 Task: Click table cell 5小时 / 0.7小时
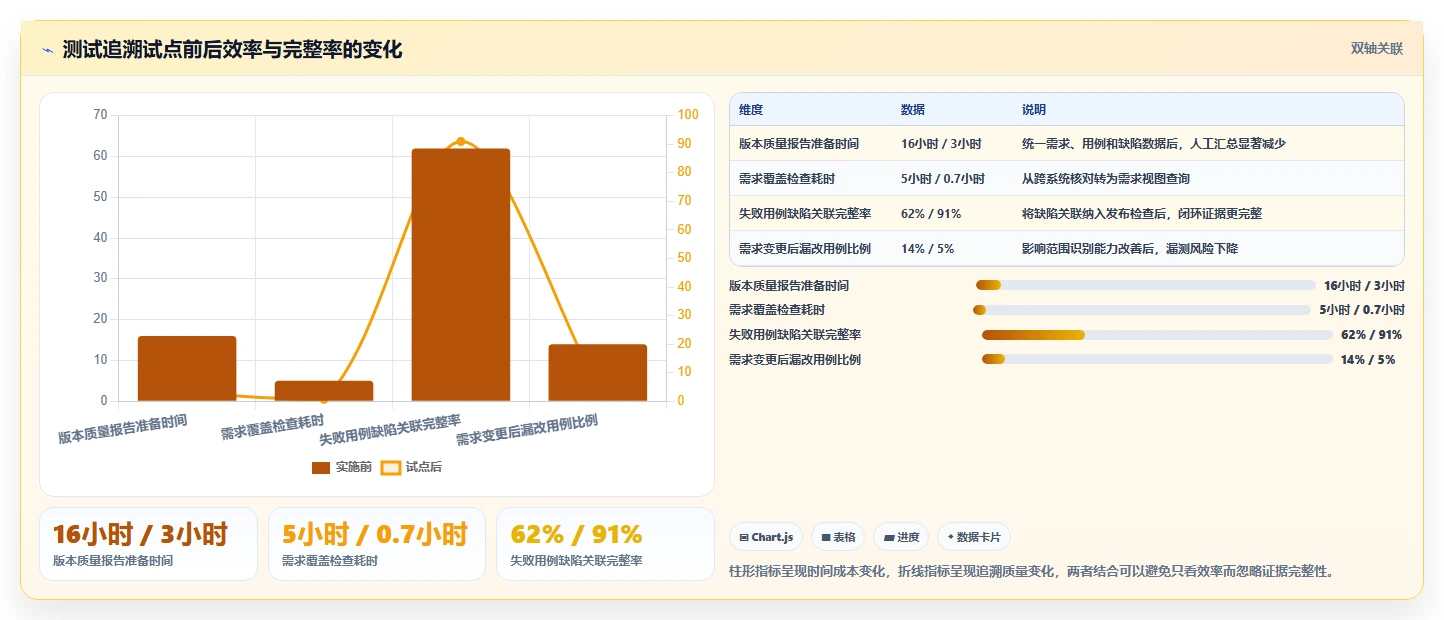click(x=943, y=179)
